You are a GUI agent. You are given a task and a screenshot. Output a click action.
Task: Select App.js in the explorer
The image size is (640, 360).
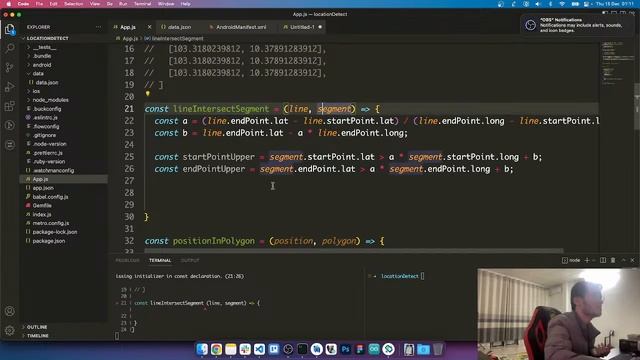pos(40,179)
